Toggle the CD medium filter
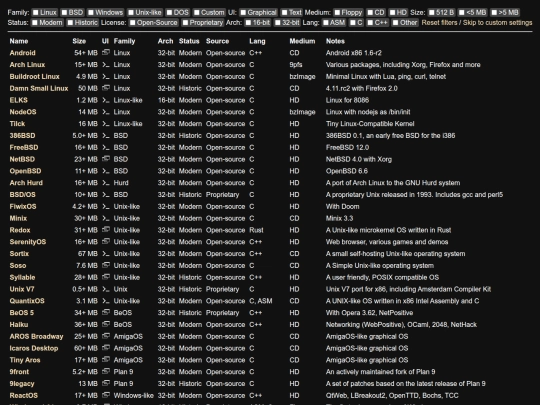 [370, 13]
